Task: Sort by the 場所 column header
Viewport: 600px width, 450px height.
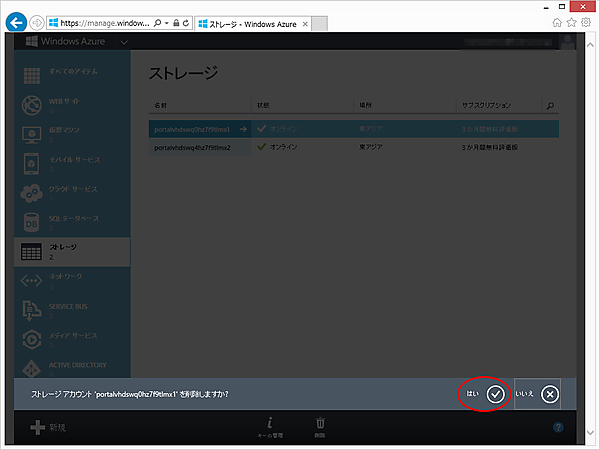Action: pos(365,105)
